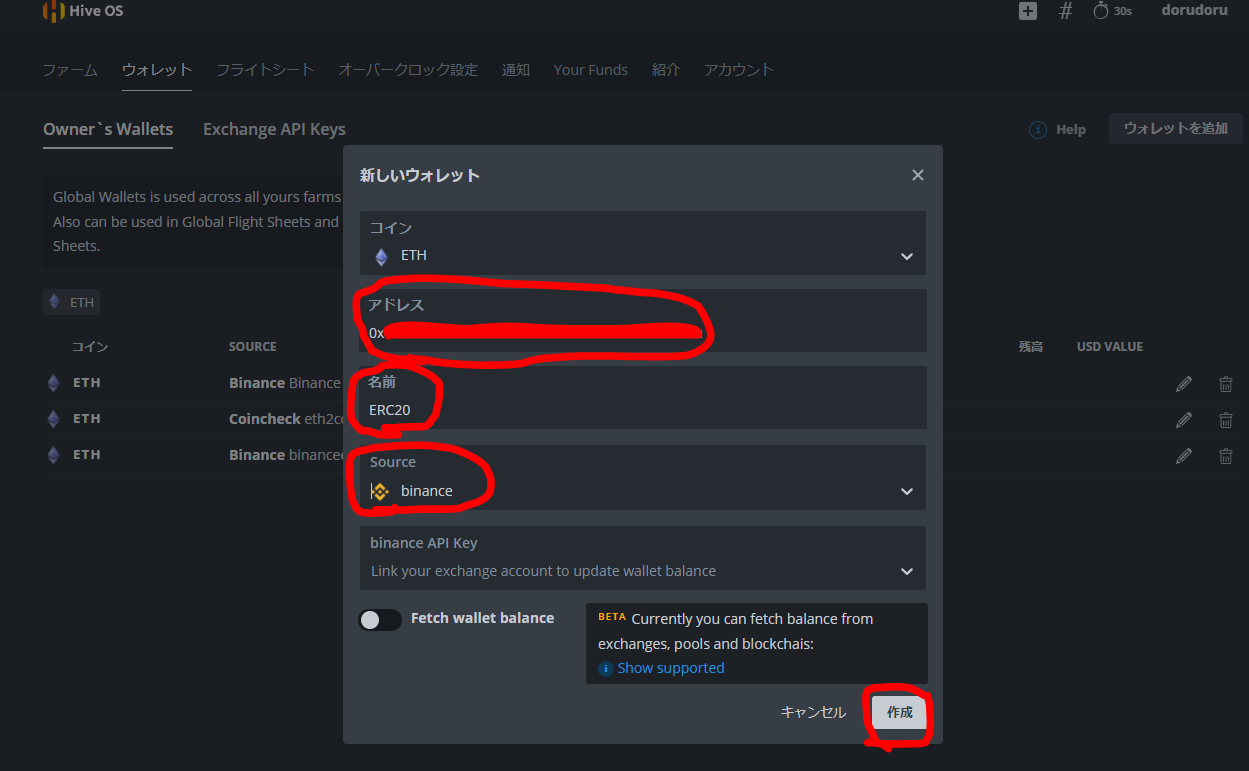Open the Source binance dropdown
The height and width of the screenshot is (771, 1249).
(906, 491)
